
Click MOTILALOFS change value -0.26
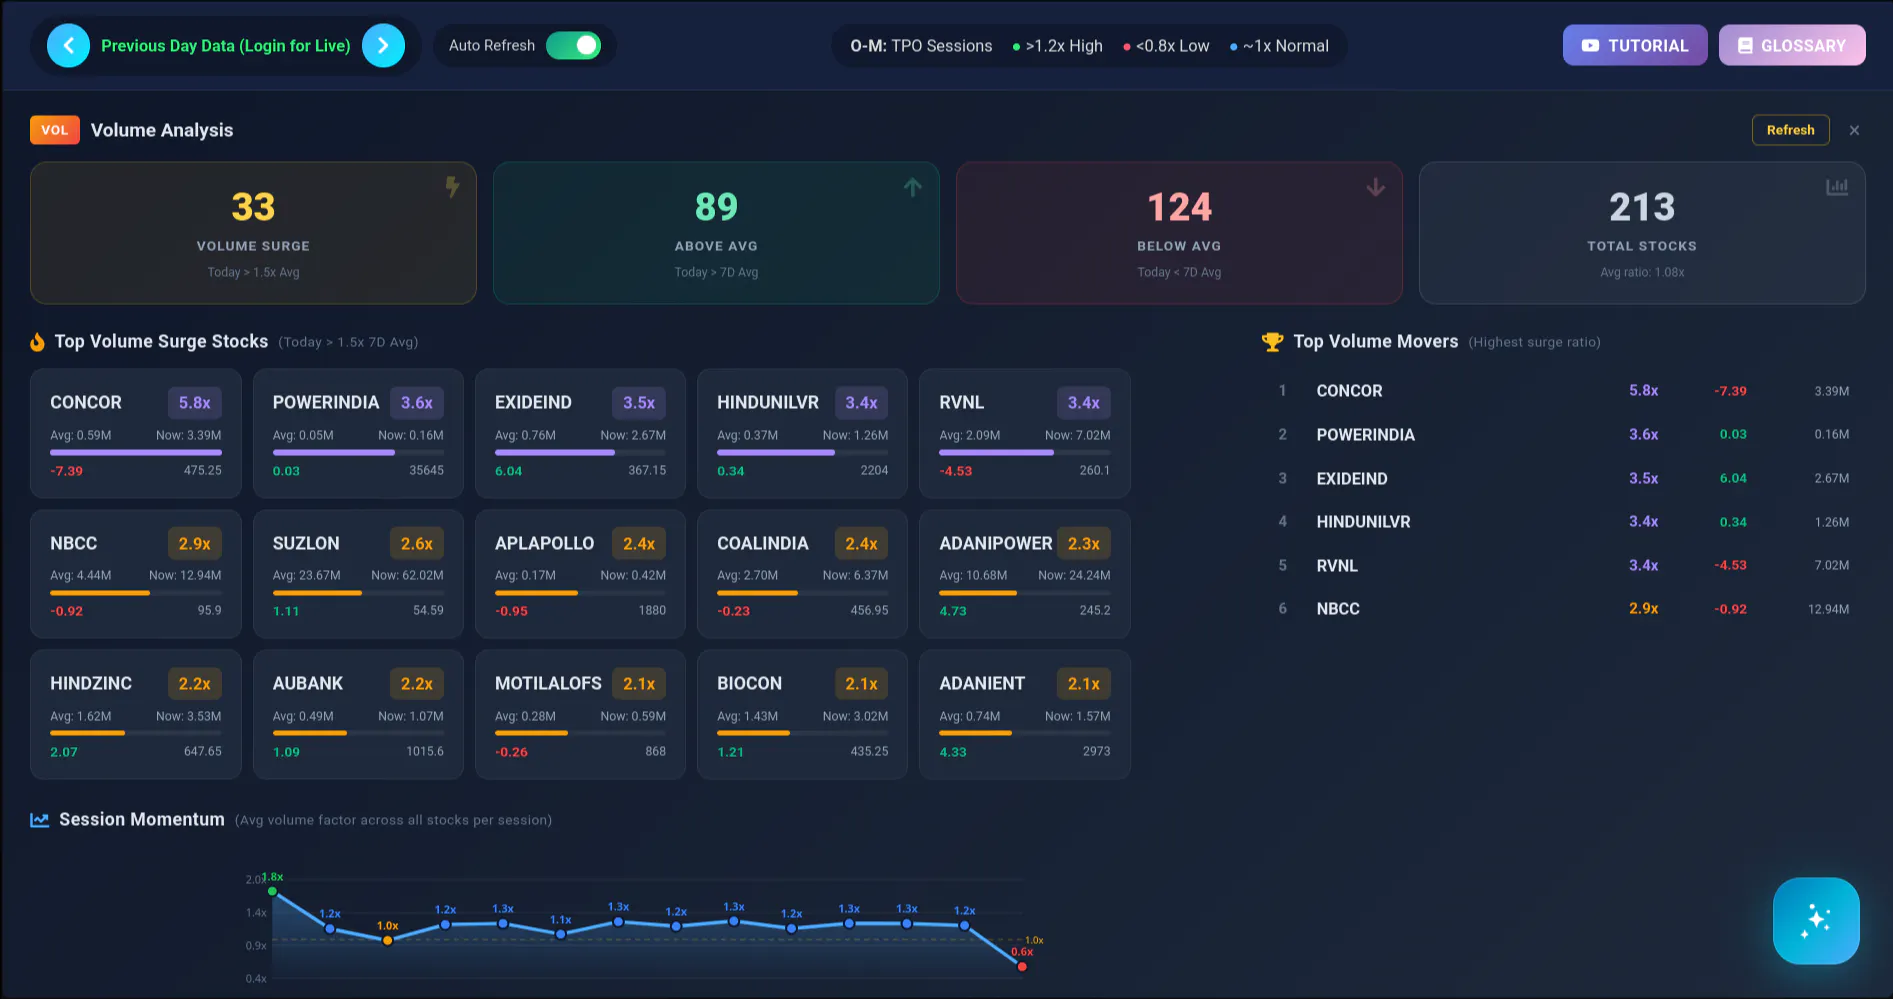(511, 752)
